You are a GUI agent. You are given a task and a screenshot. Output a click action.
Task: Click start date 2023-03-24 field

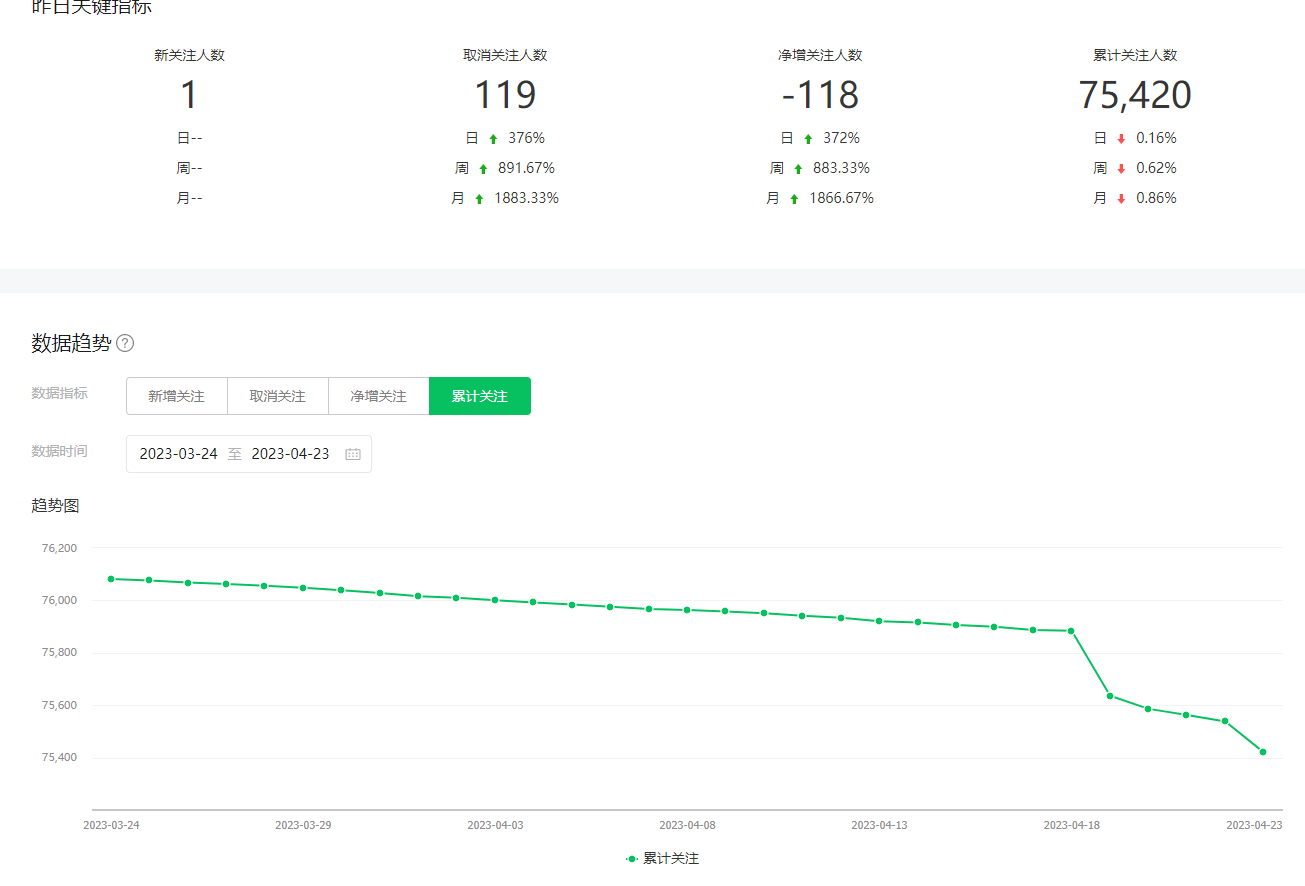tap(178, 454)
